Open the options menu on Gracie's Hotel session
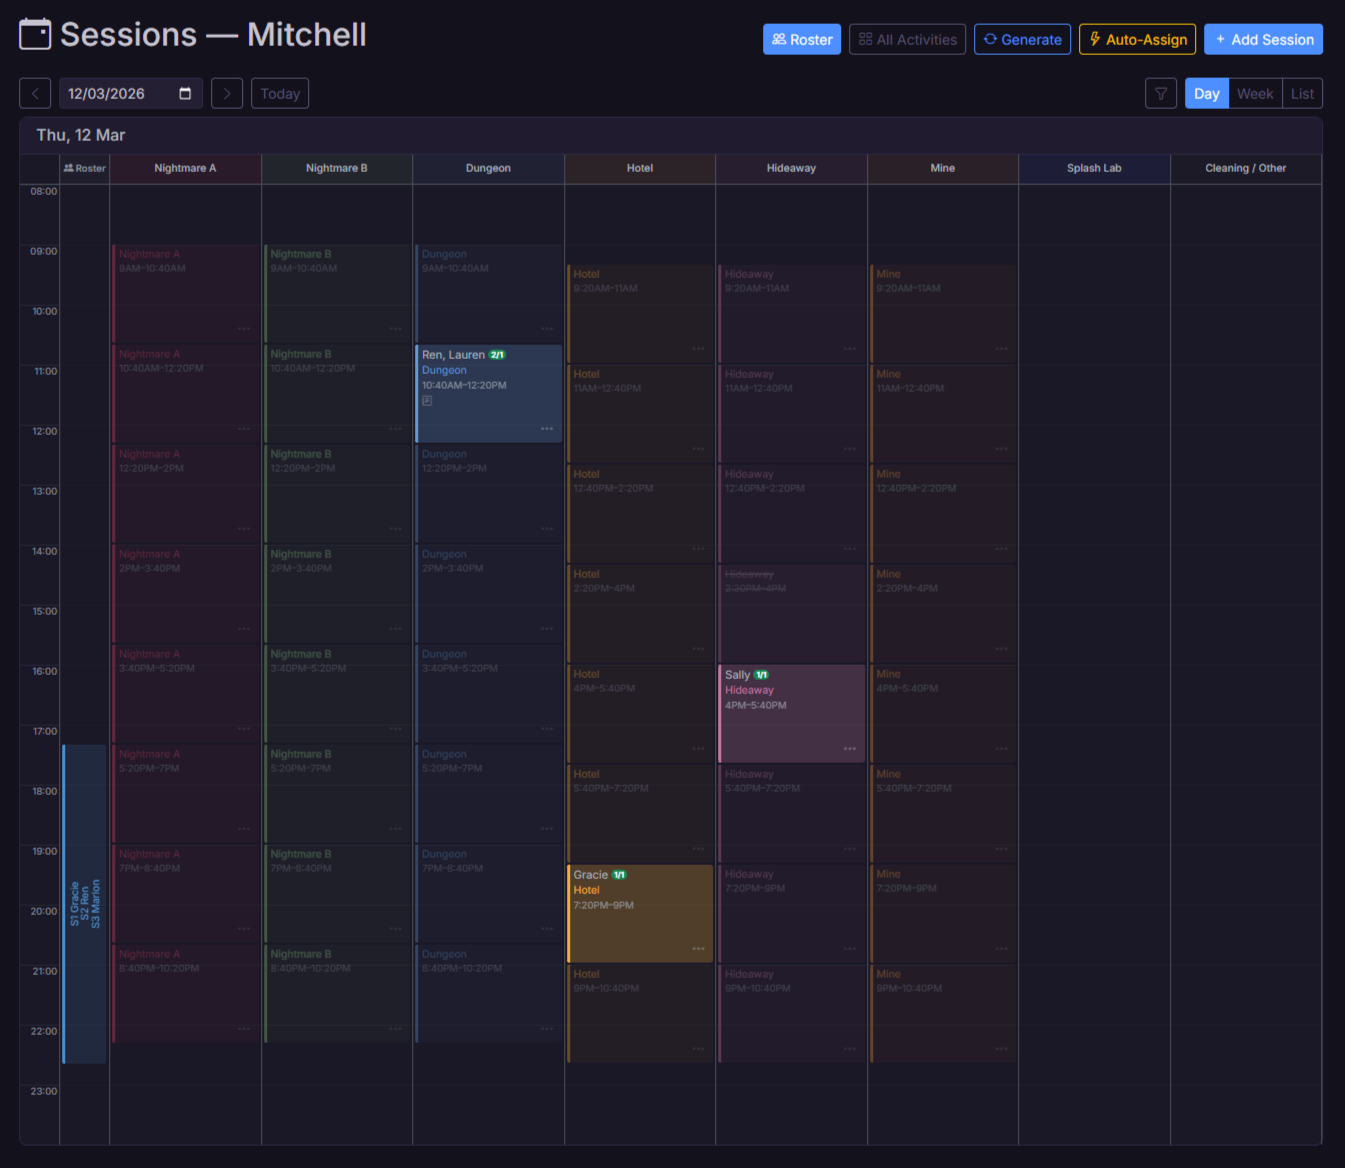 click(x=699, y=948)
